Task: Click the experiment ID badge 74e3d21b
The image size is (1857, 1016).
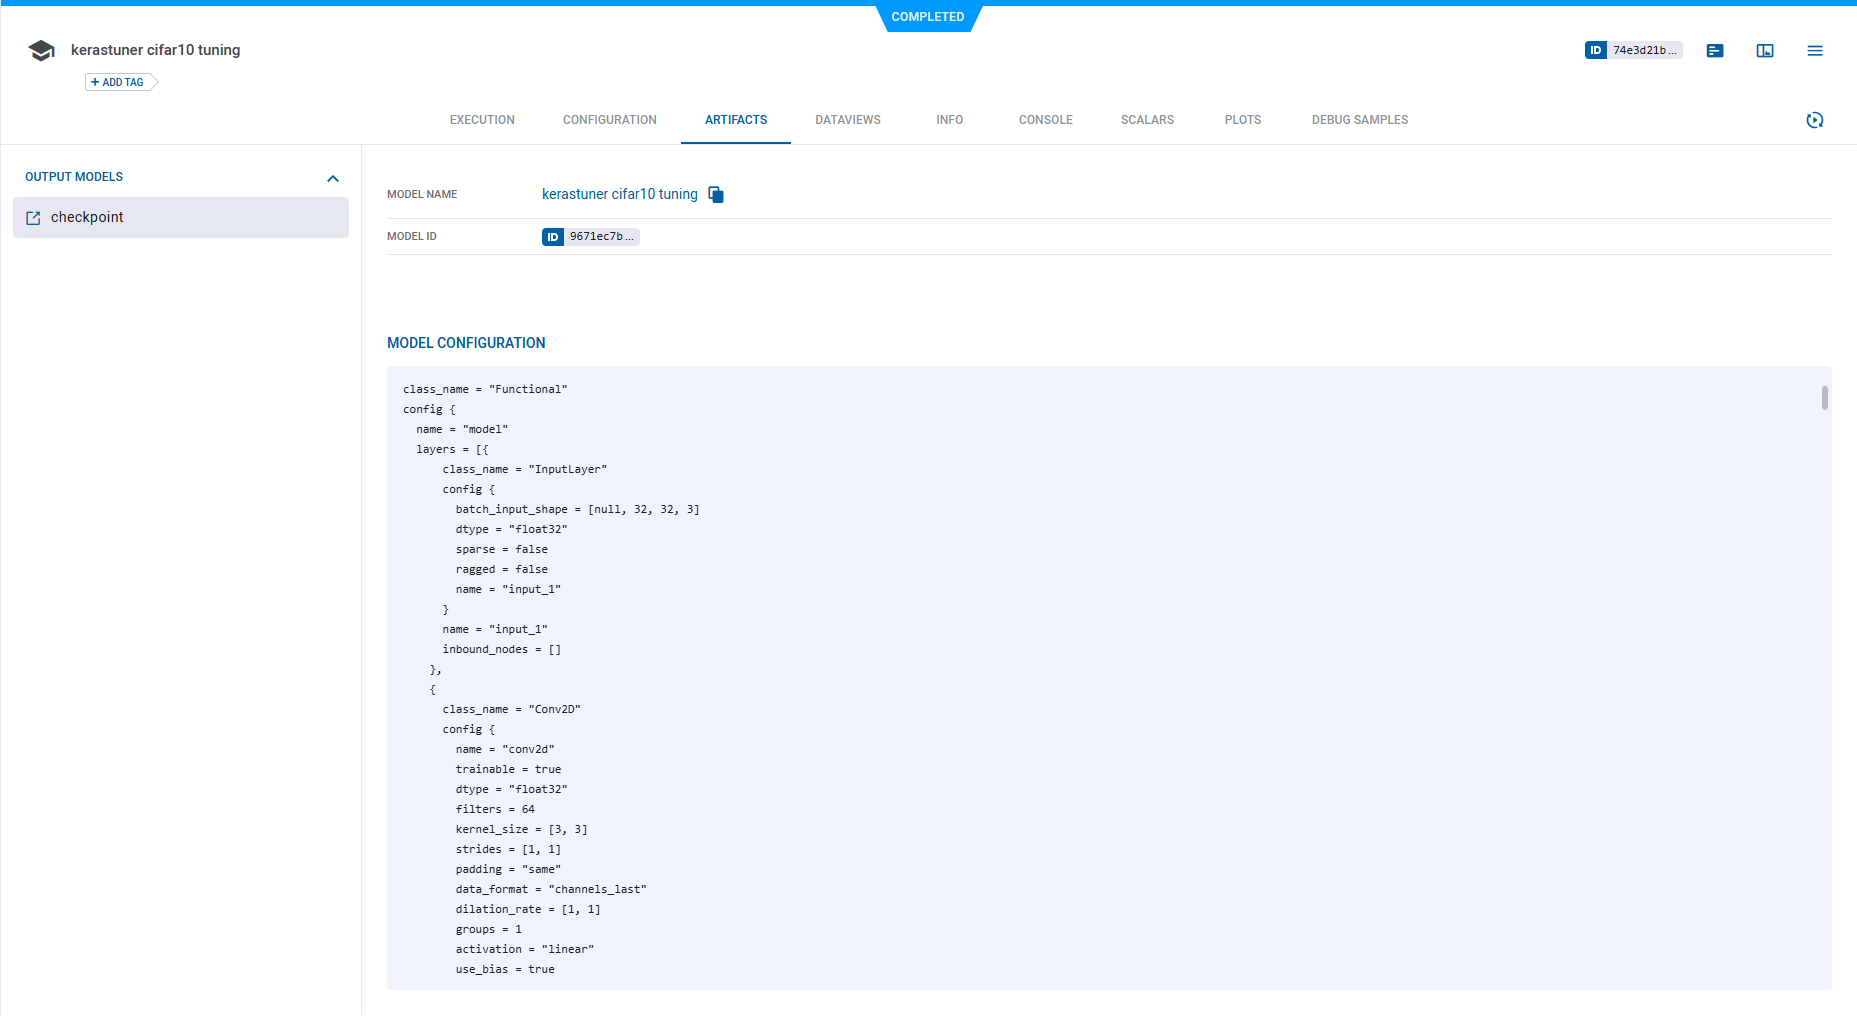Action: coord(1633,50)
